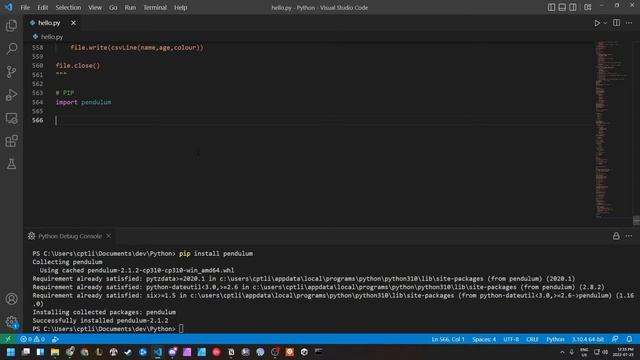Click the editor vertical scrollbar thumb

636,220
